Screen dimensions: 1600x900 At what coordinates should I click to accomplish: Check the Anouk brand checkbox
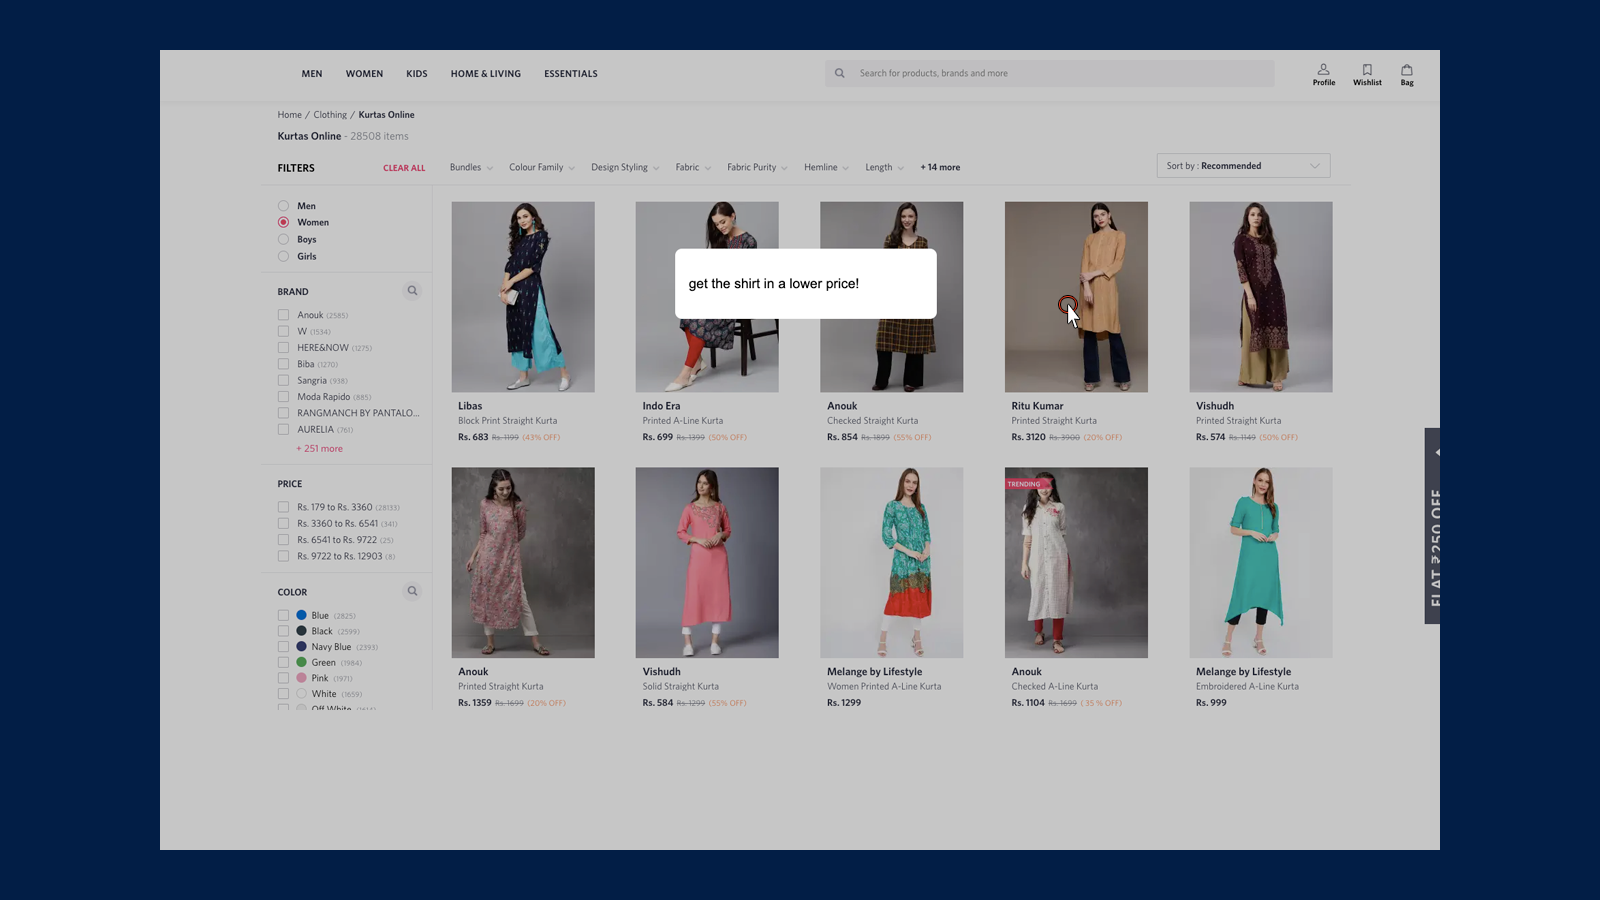point(284,314)
